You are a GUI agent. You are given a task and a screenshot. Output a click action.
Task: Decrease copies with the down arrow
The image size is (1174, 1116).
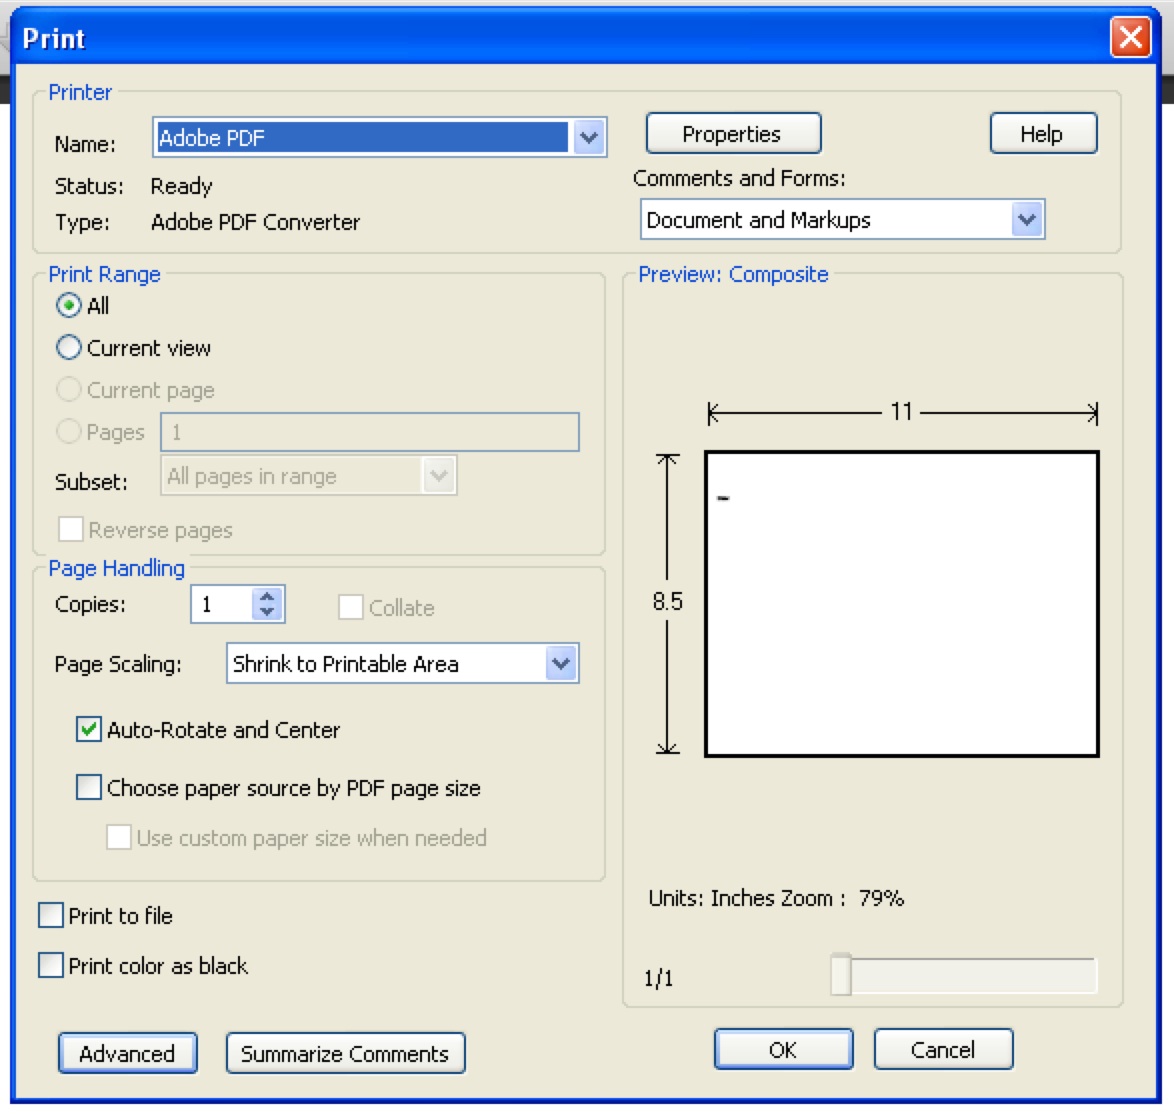[267, 611]
